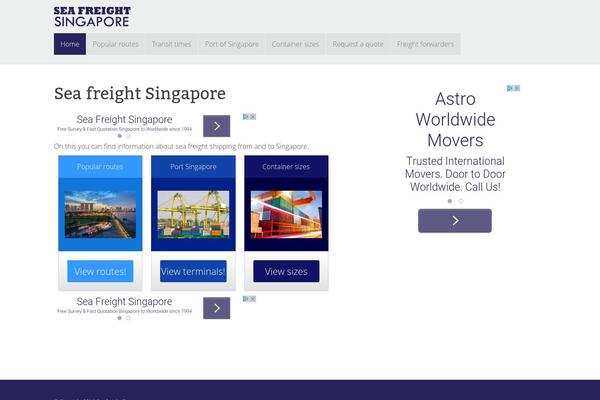
Task: Open AdChoices info on Astro sidebar ad
Action: pos(510,88)
